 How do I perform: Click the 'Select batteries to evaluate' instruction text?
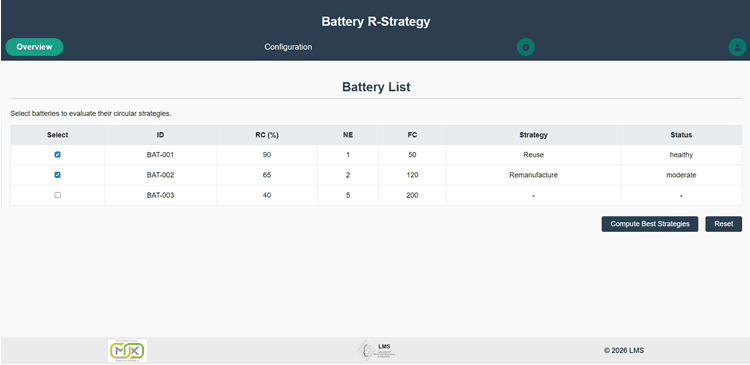(91, 114)
